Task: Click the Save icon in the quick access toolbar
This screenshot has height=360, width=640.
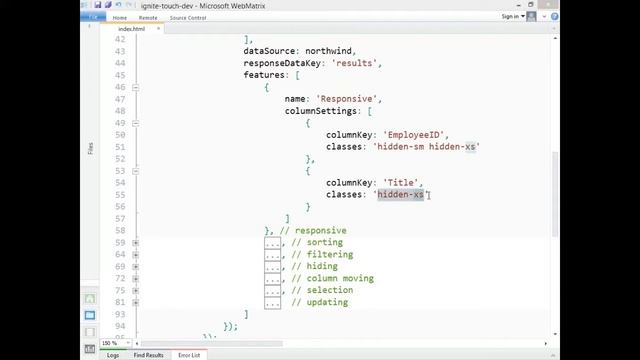Action: click(x=98, y=5)
